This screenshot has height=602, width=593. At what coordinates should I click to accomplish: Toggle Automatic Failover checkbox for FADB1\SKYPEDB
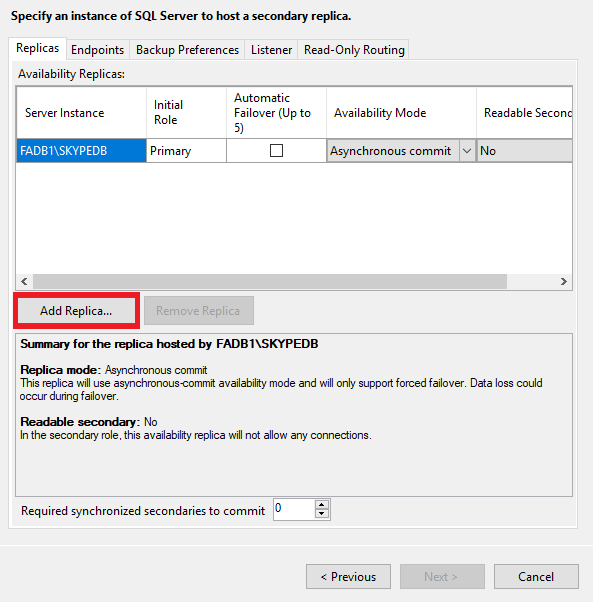(276, 150)
